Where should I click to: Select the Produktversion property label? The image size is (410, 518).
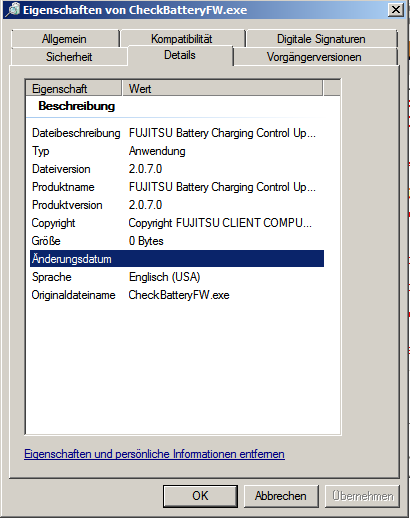[x=67, y=205]
